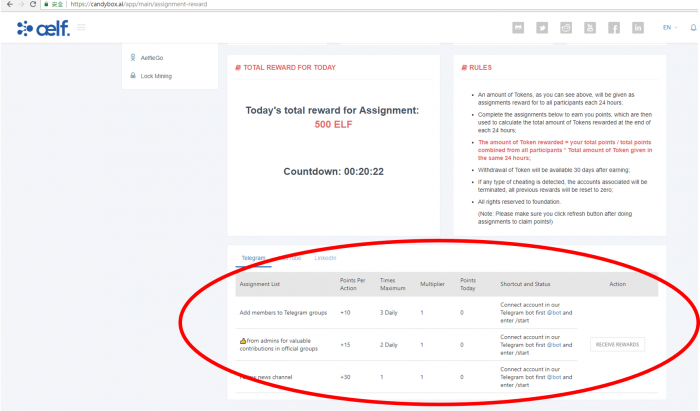Switch to the Telegram tab
700x411 pixels.
tap(253, 258)
